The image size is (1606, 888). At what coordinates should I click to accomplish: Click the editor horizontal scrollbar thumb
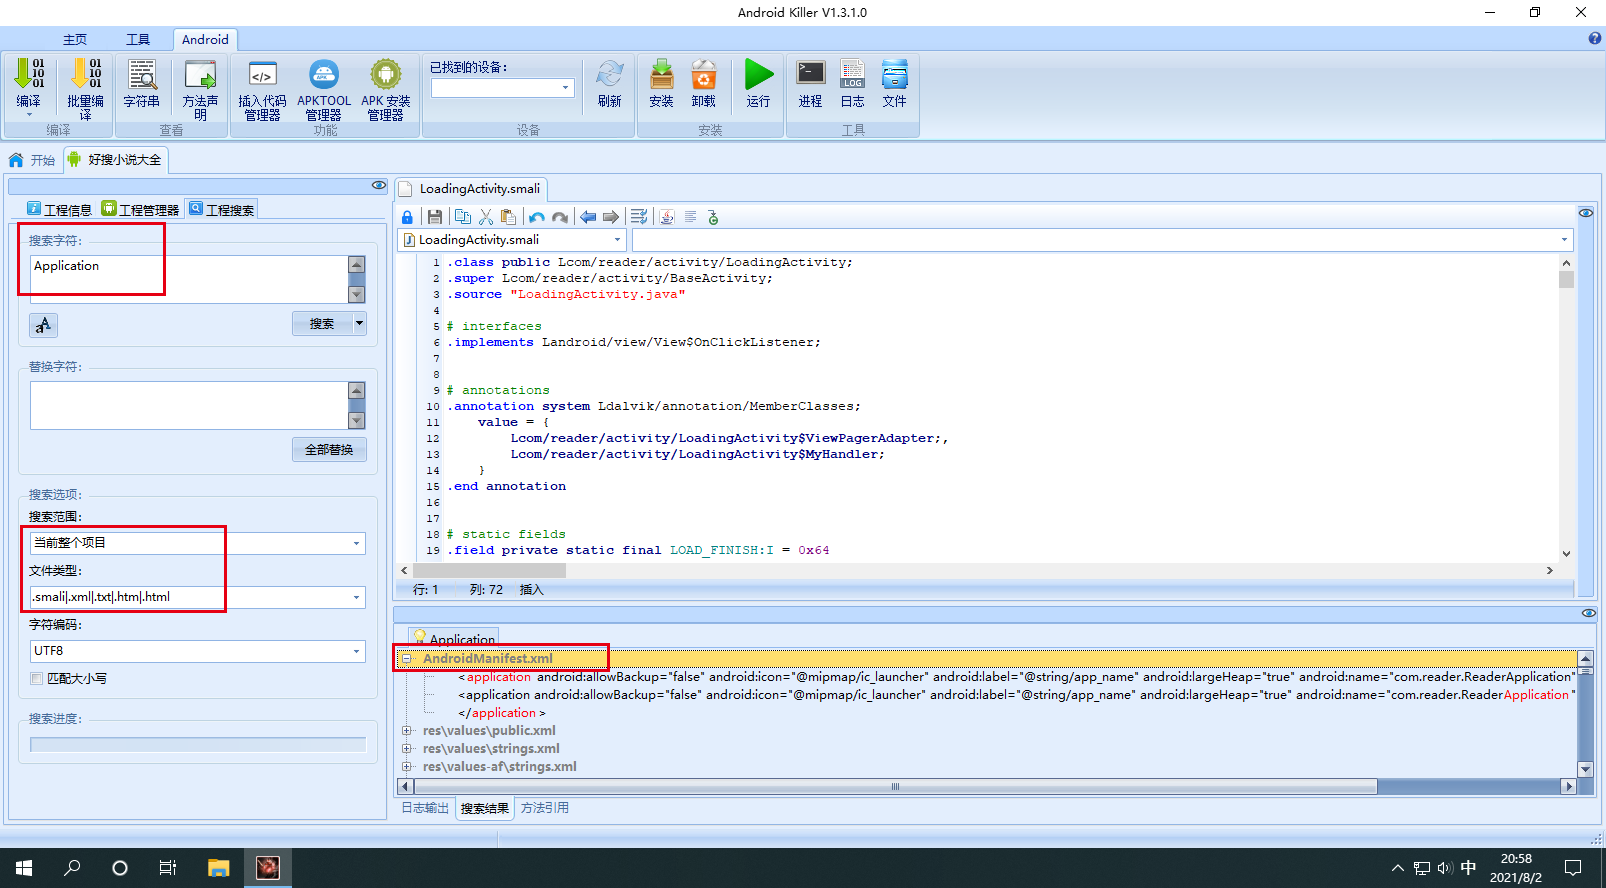pos(489,570)
